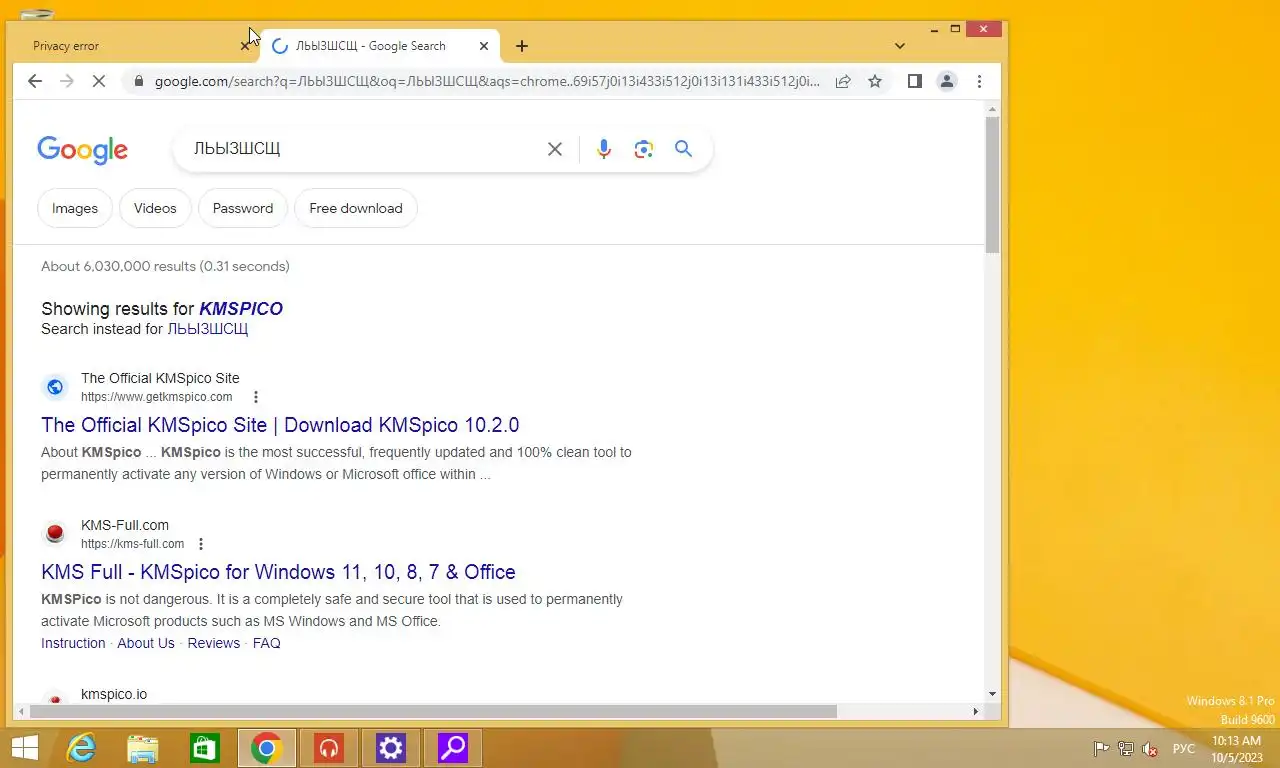
Task: Click the getkmspico.com globe favicon
Action: [55, 387]
